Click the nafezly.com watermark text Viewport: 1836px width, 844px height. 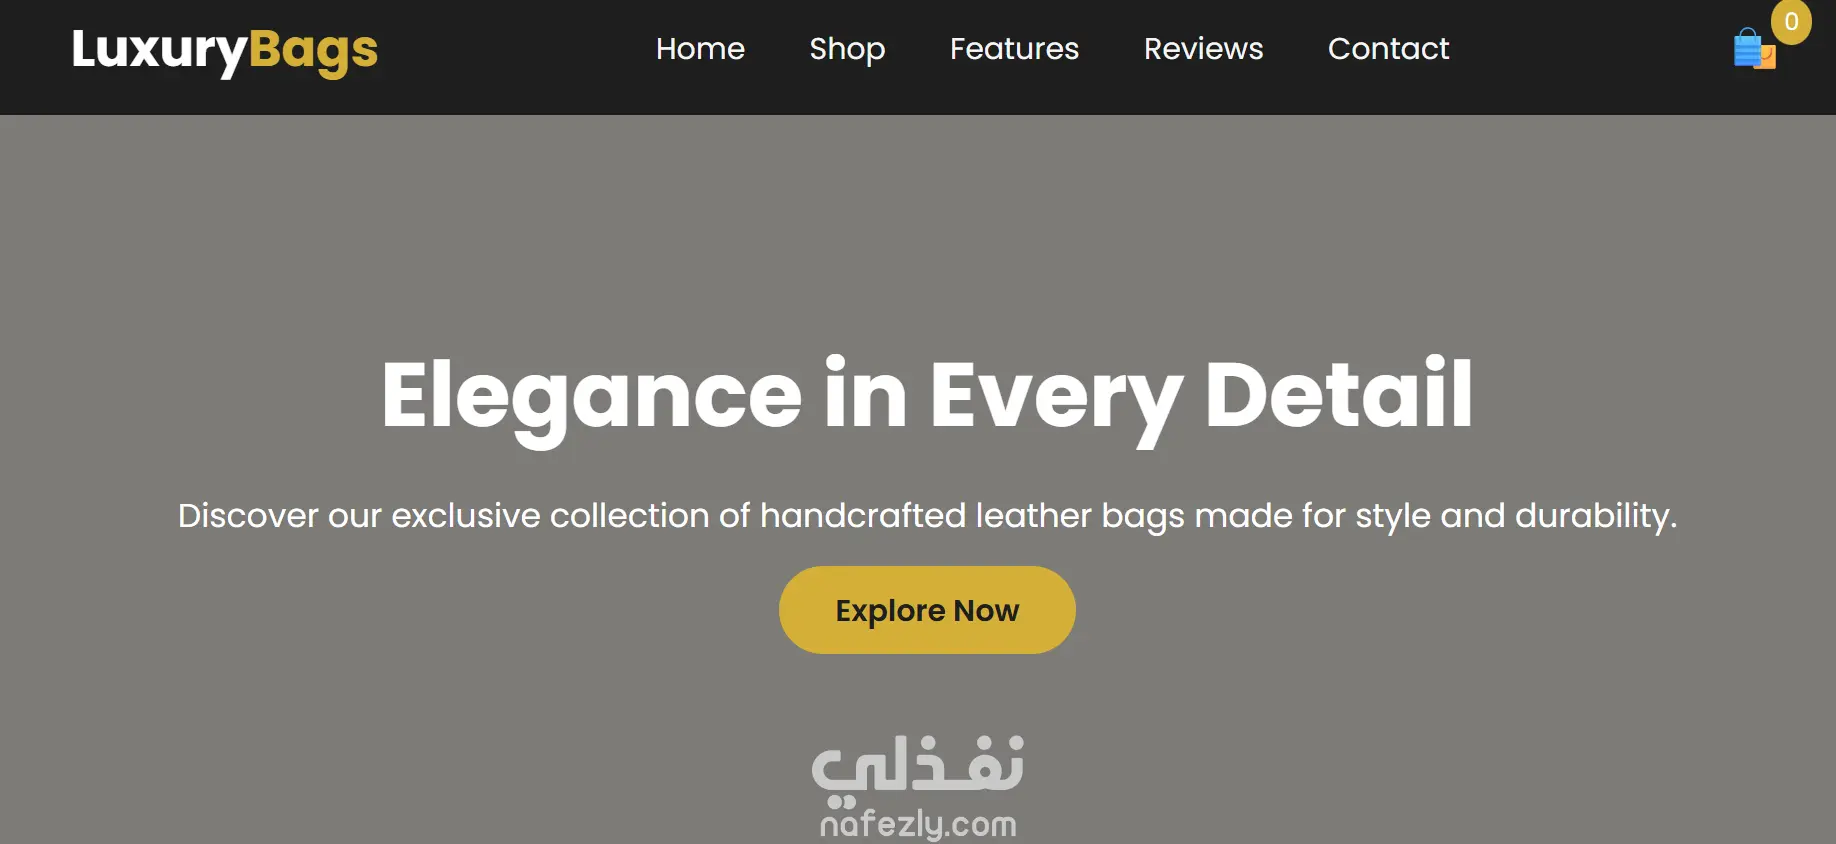click(x=918, y=824)
